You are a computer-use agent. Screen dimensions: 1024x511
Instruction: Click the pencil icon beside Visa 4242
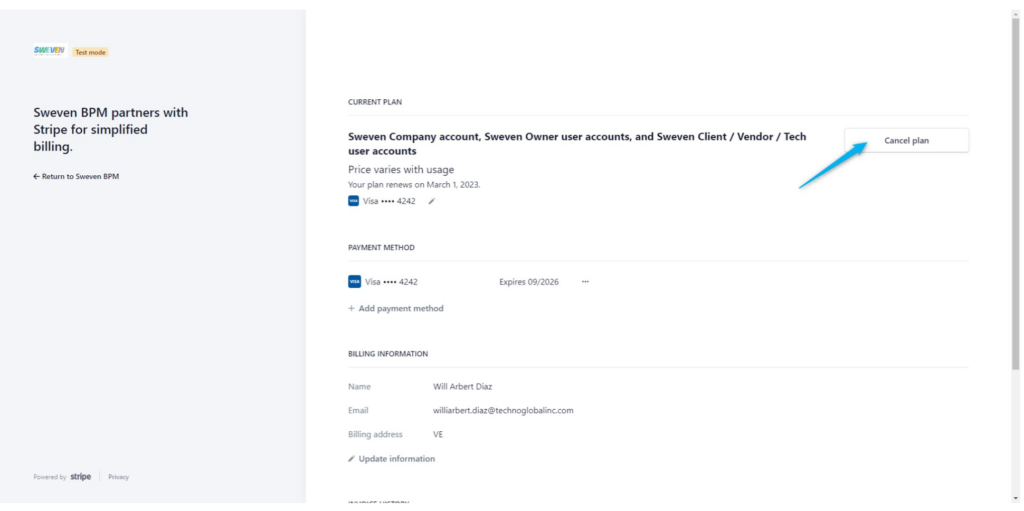[431, 201]
